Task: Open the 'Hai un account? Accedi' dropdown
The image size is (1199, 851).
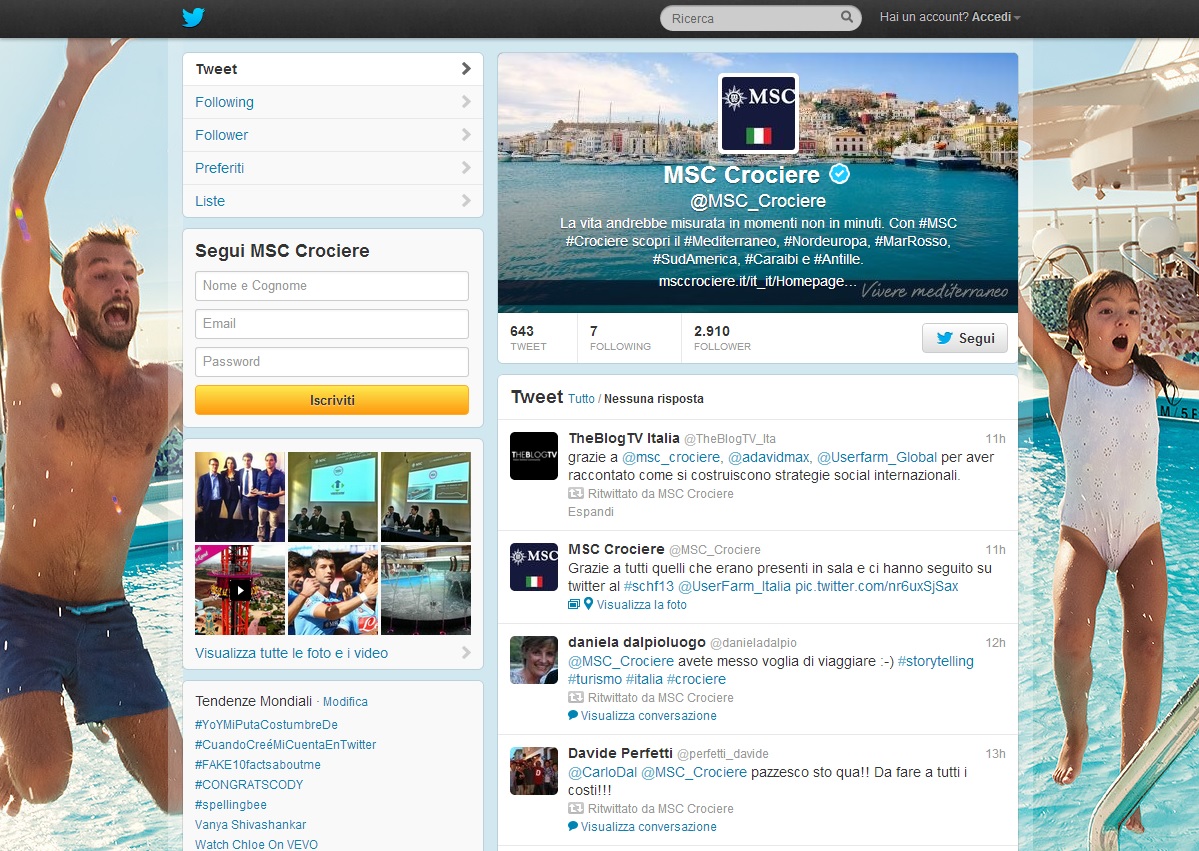Action: (x=950, y=17)
